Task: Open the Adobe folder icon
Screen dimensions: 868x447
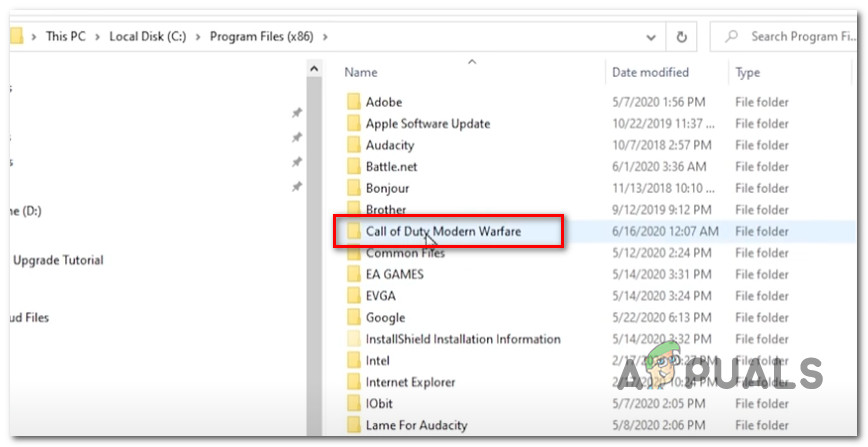Action: [x=354, y=102]
